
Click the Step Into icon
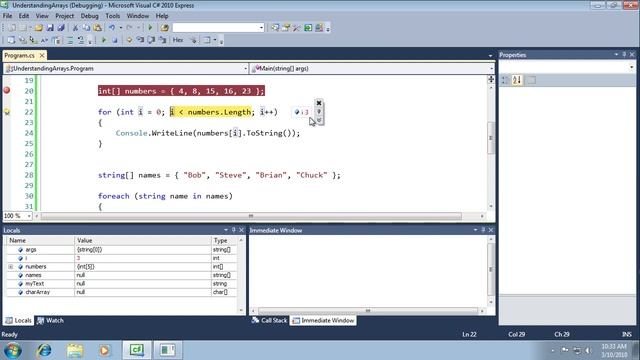[x=140, y=40]
